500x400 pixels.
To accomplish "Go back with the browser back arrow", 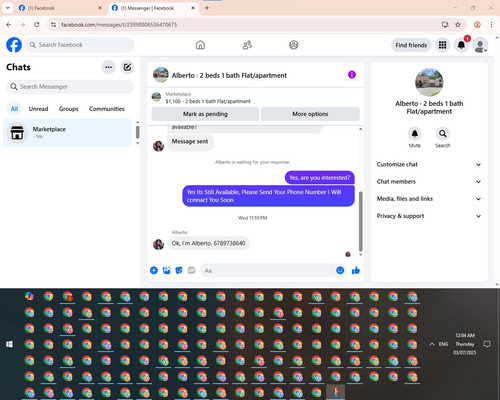I will point(9,25).
